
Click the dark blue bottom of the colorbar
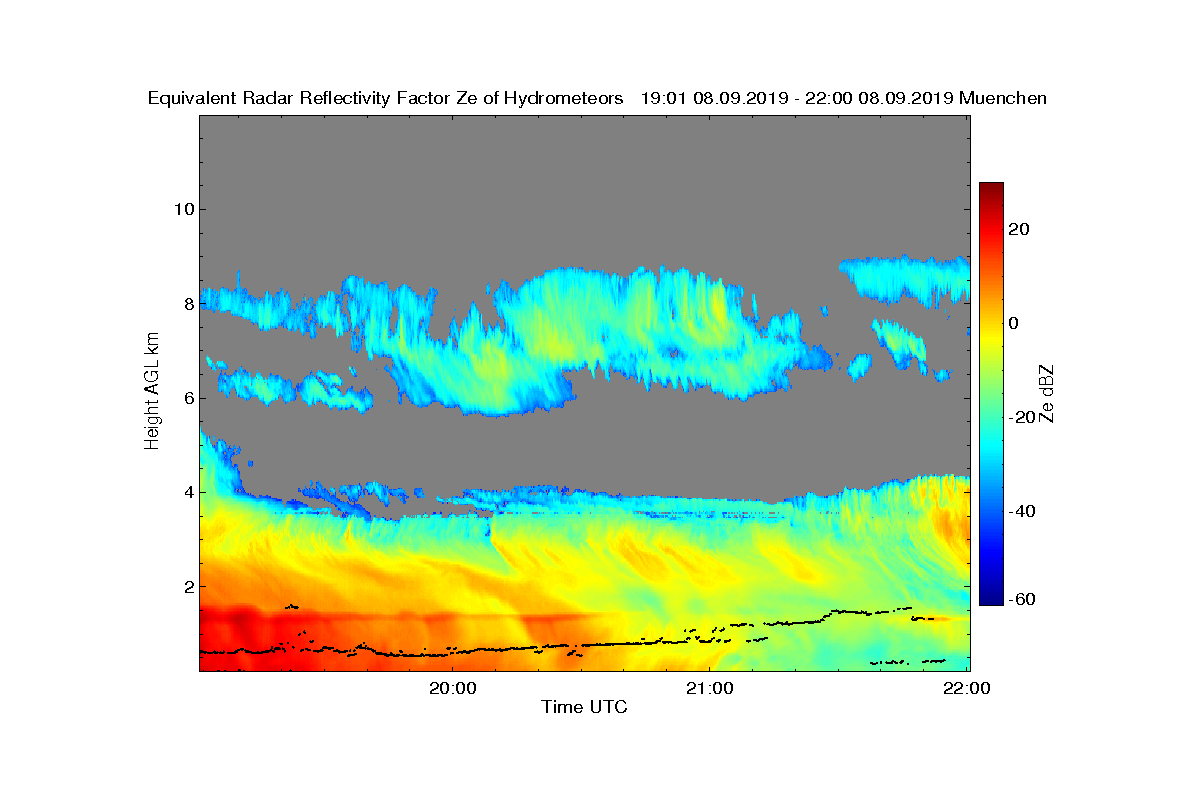[x=991, y=597]
